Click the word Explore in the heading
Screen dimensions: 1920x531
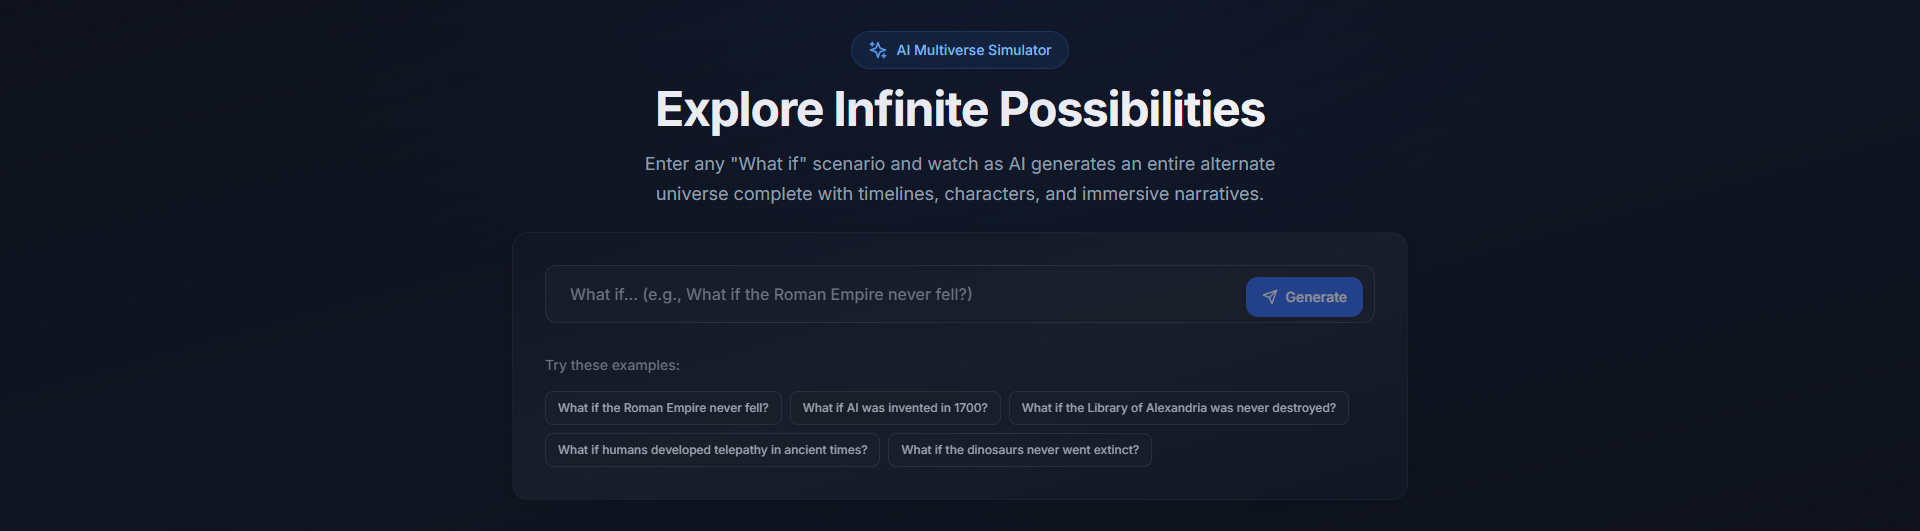tap(739, 109)
